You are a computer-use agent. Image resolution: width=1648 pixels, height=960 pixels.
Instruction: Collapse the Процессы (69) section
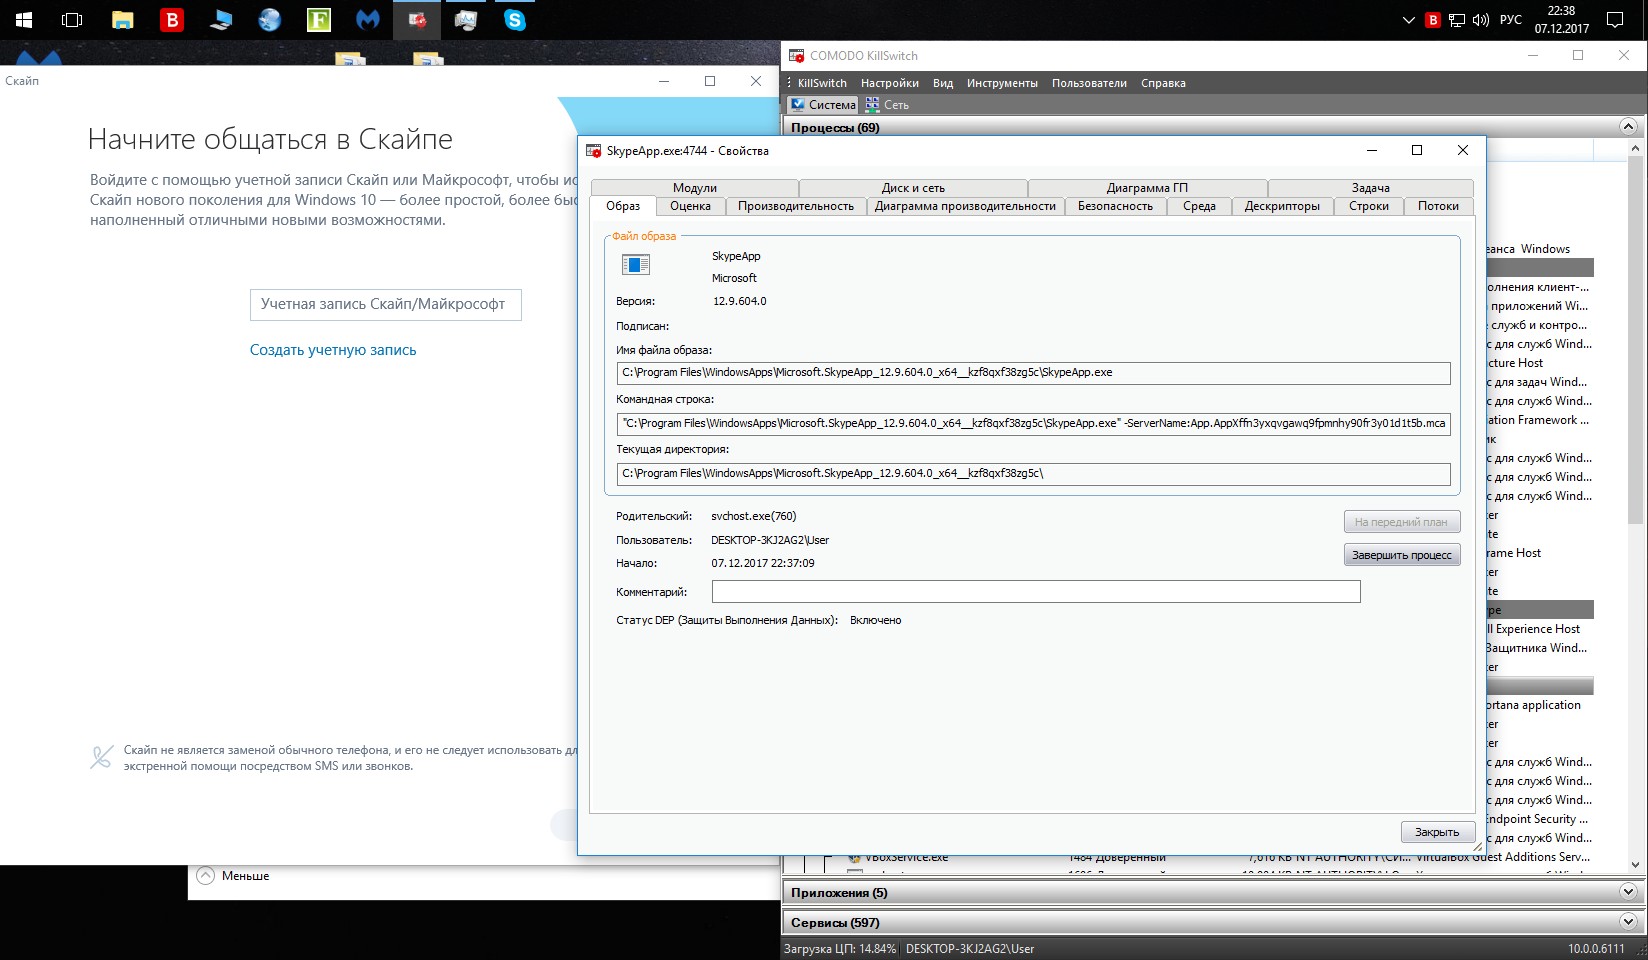click(1627, 127)
